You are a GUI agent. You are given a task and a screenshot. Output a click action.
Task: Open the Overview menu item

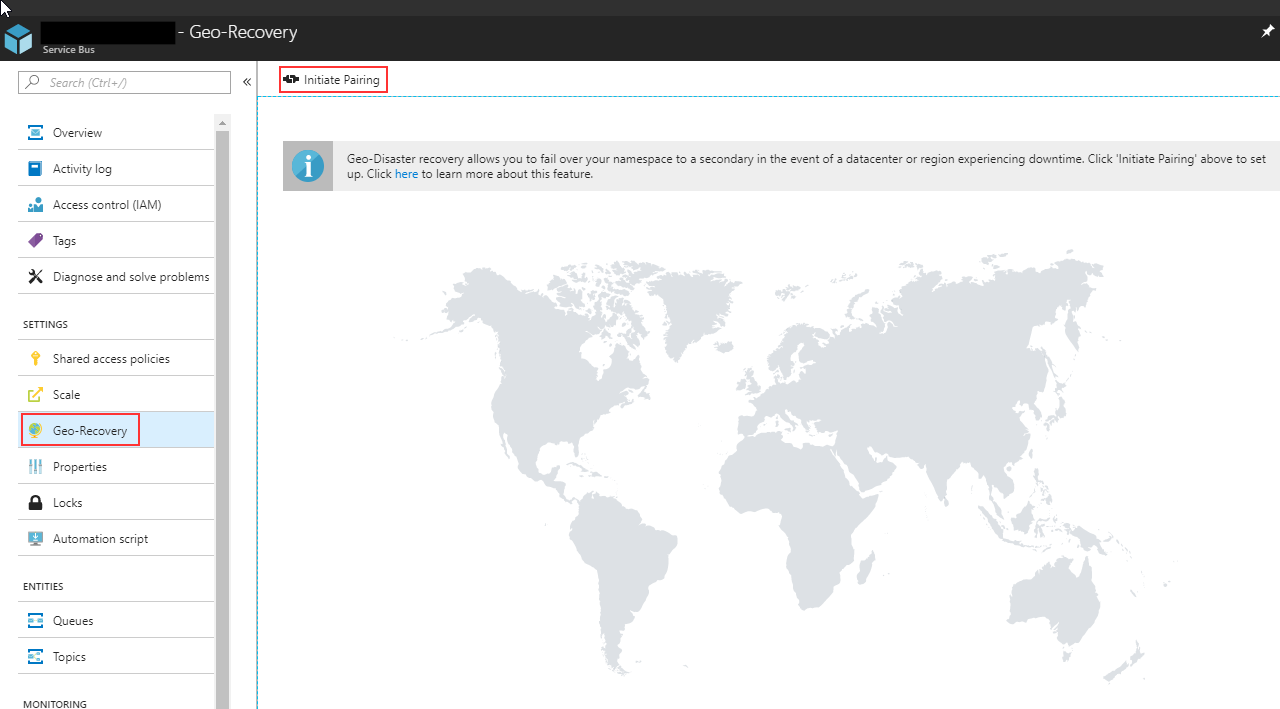click(x=116, y=132)
